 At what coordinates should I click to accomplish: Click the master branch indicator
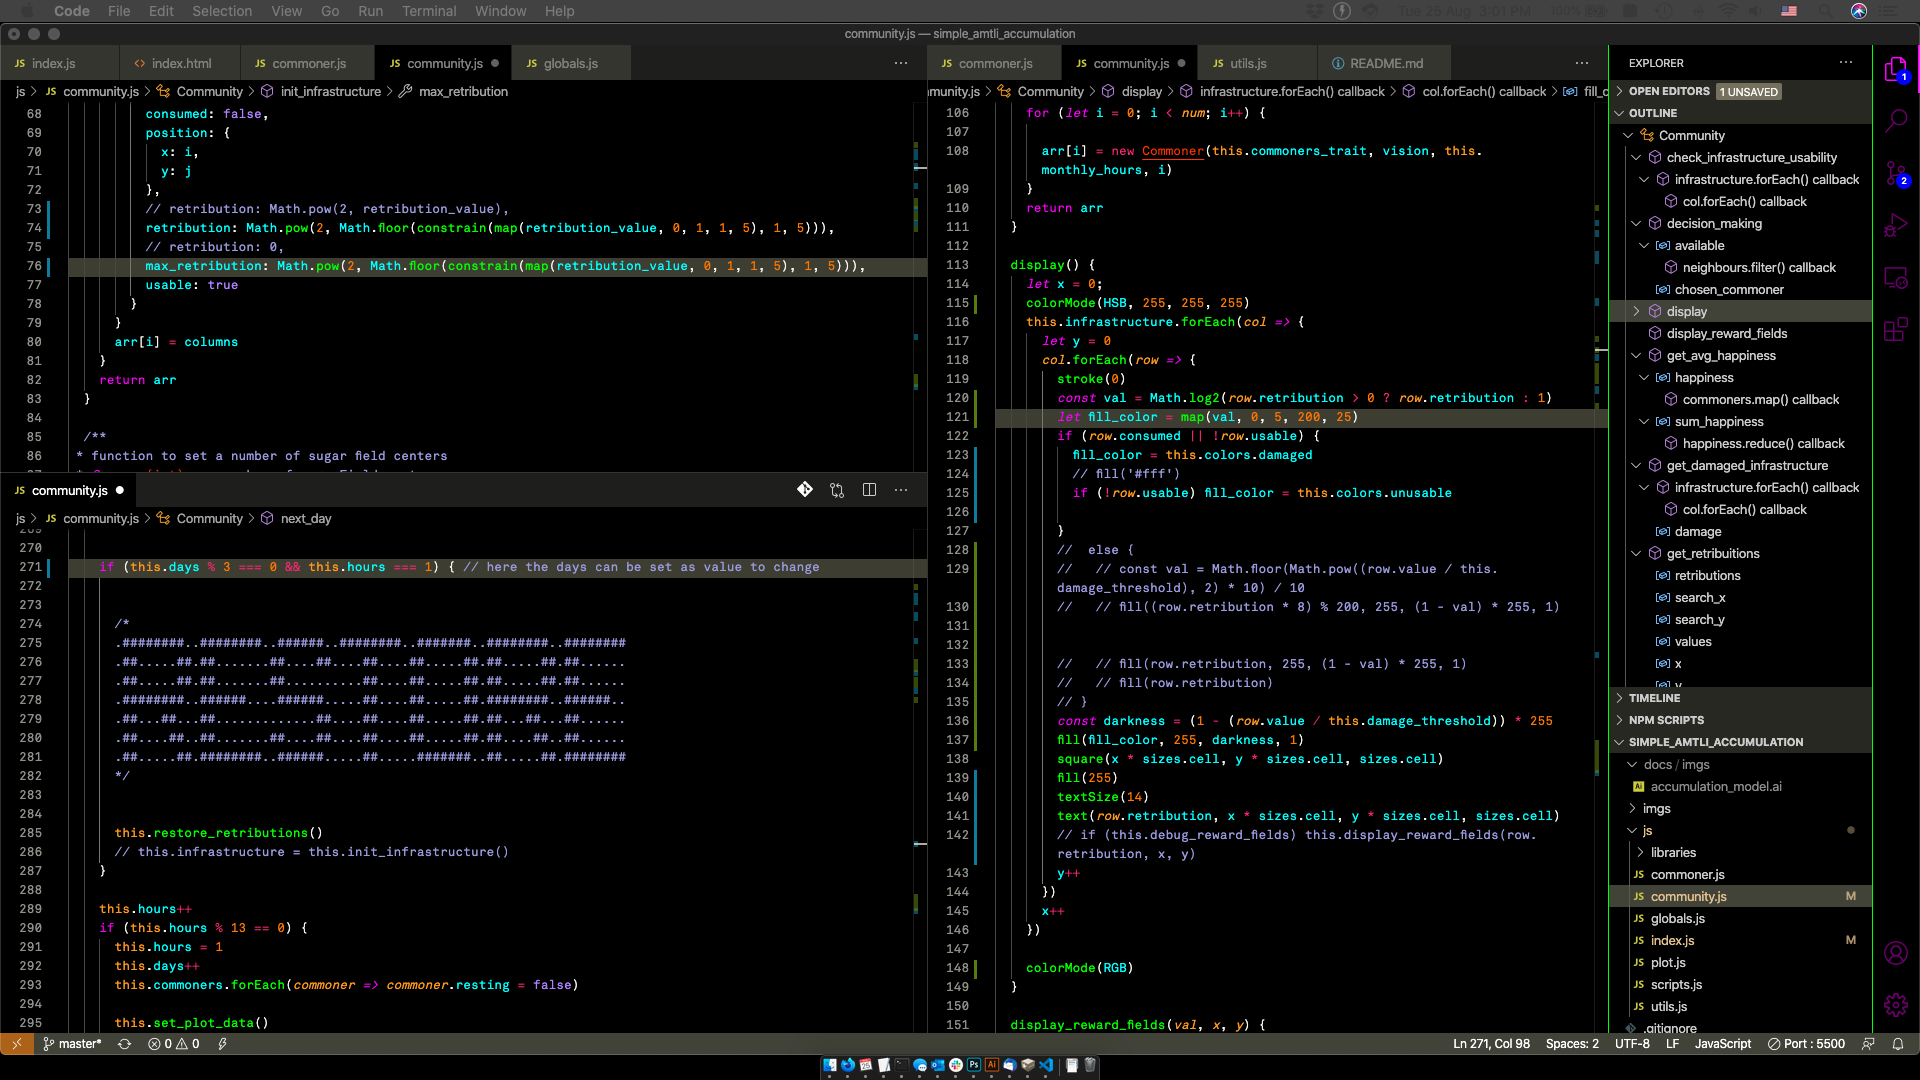tap(72, 1044)
